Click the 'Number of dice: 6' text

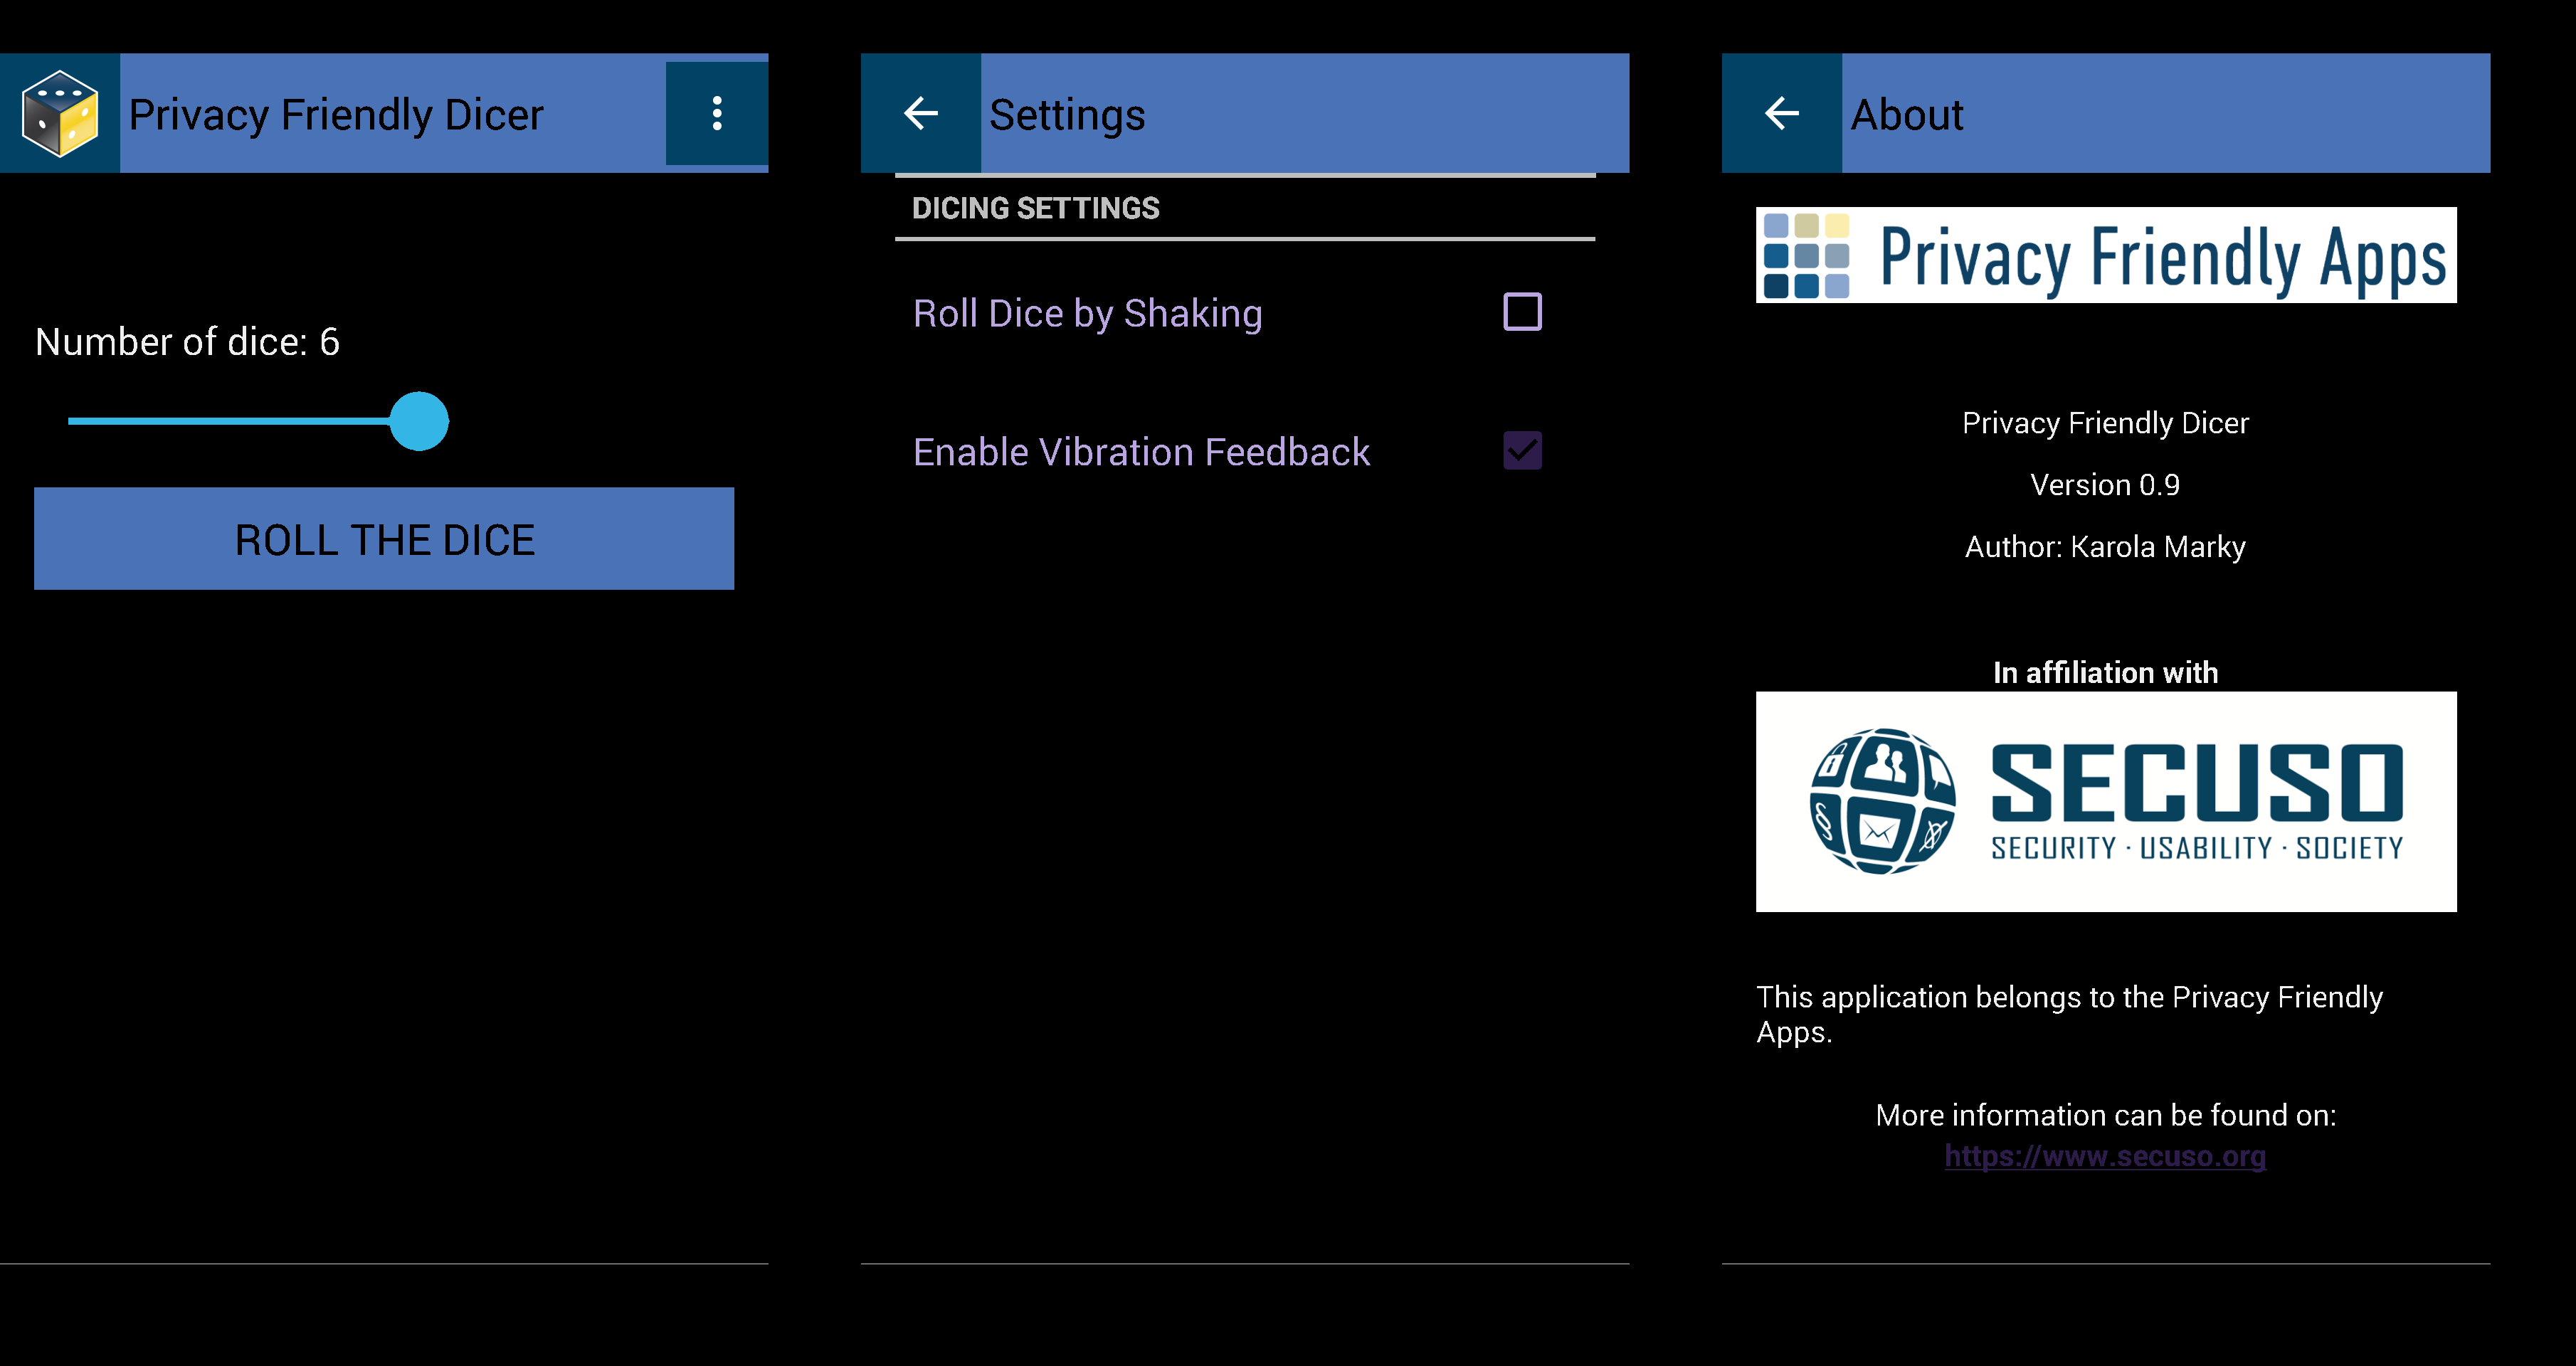[x=187, y=342]
